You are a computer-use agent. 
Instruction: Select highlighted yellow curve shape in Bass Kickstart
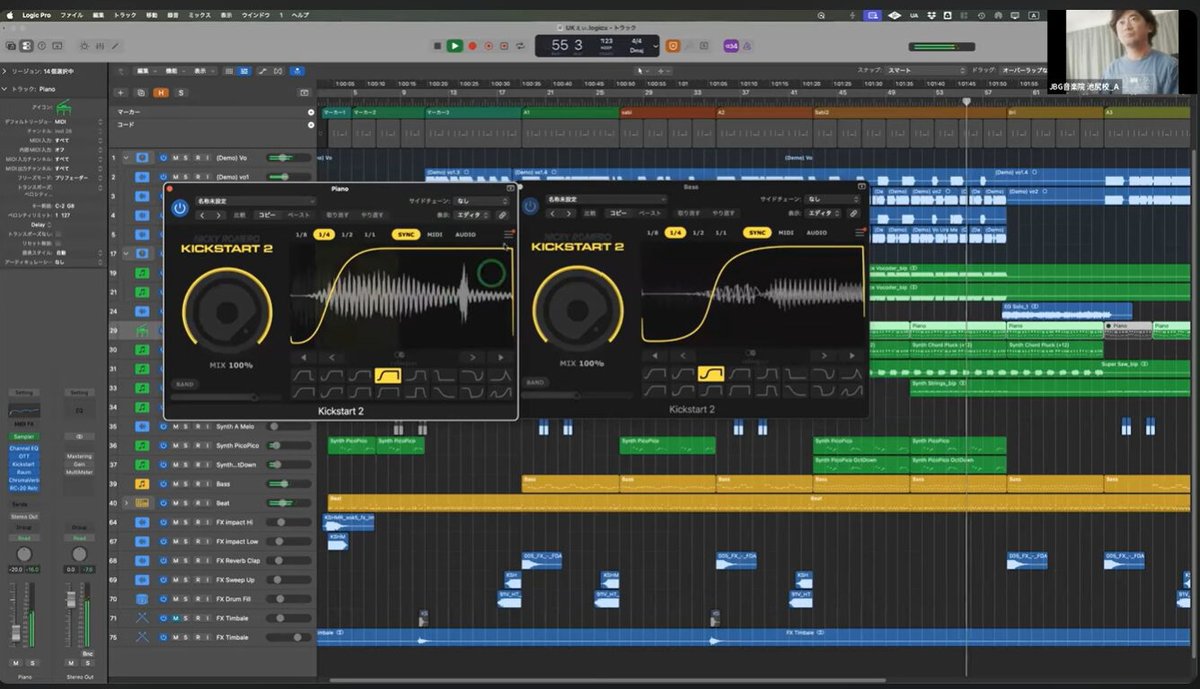[711, 375]
